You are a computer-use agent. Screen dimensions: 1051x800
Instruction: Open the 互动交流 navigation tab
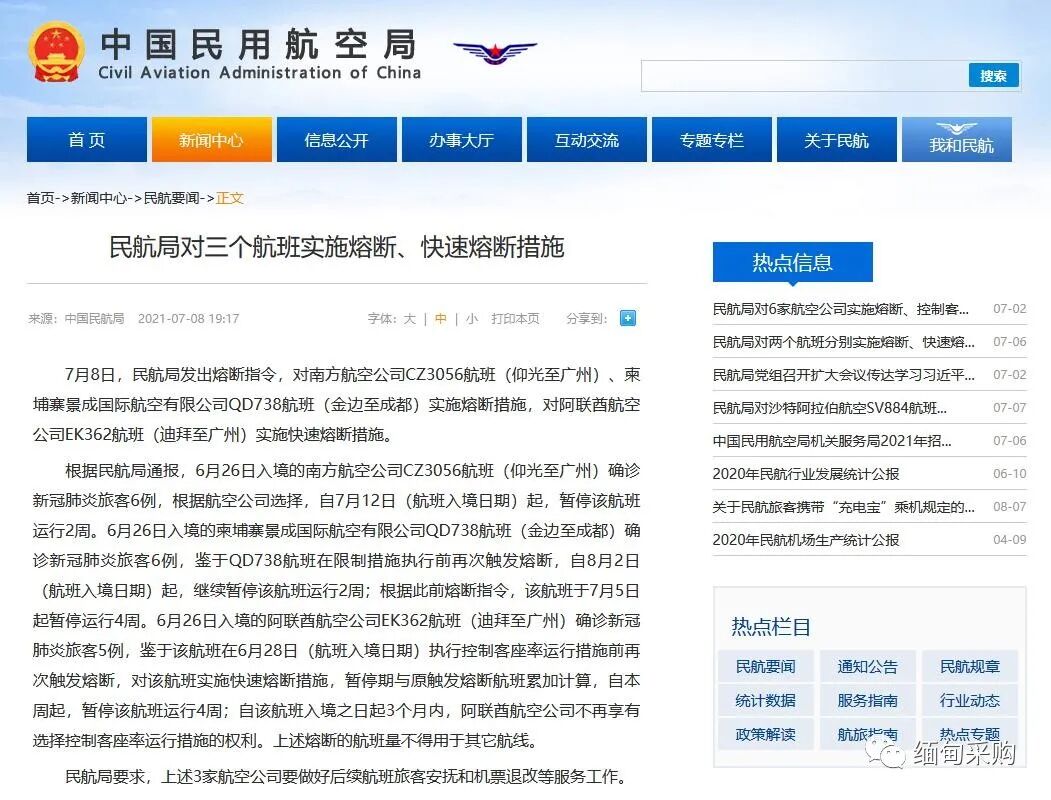coord(586,139)
